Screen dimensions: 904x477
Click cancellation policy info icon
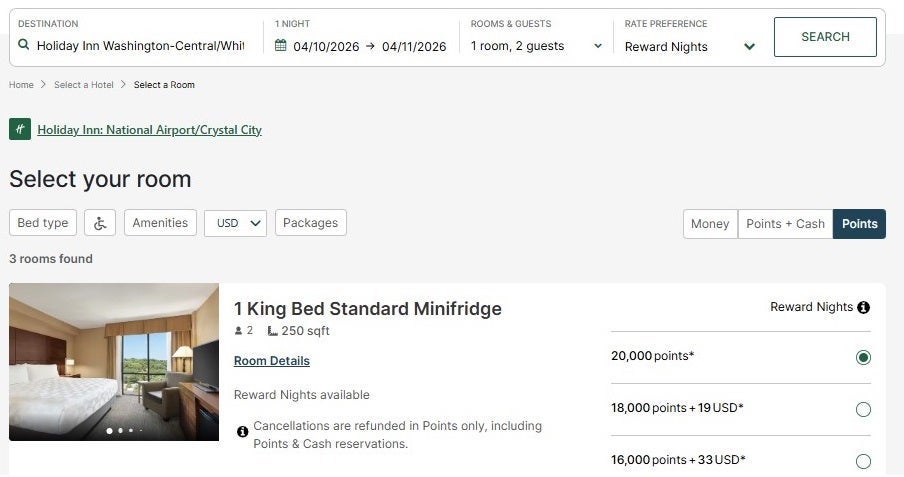pos(243,431)
